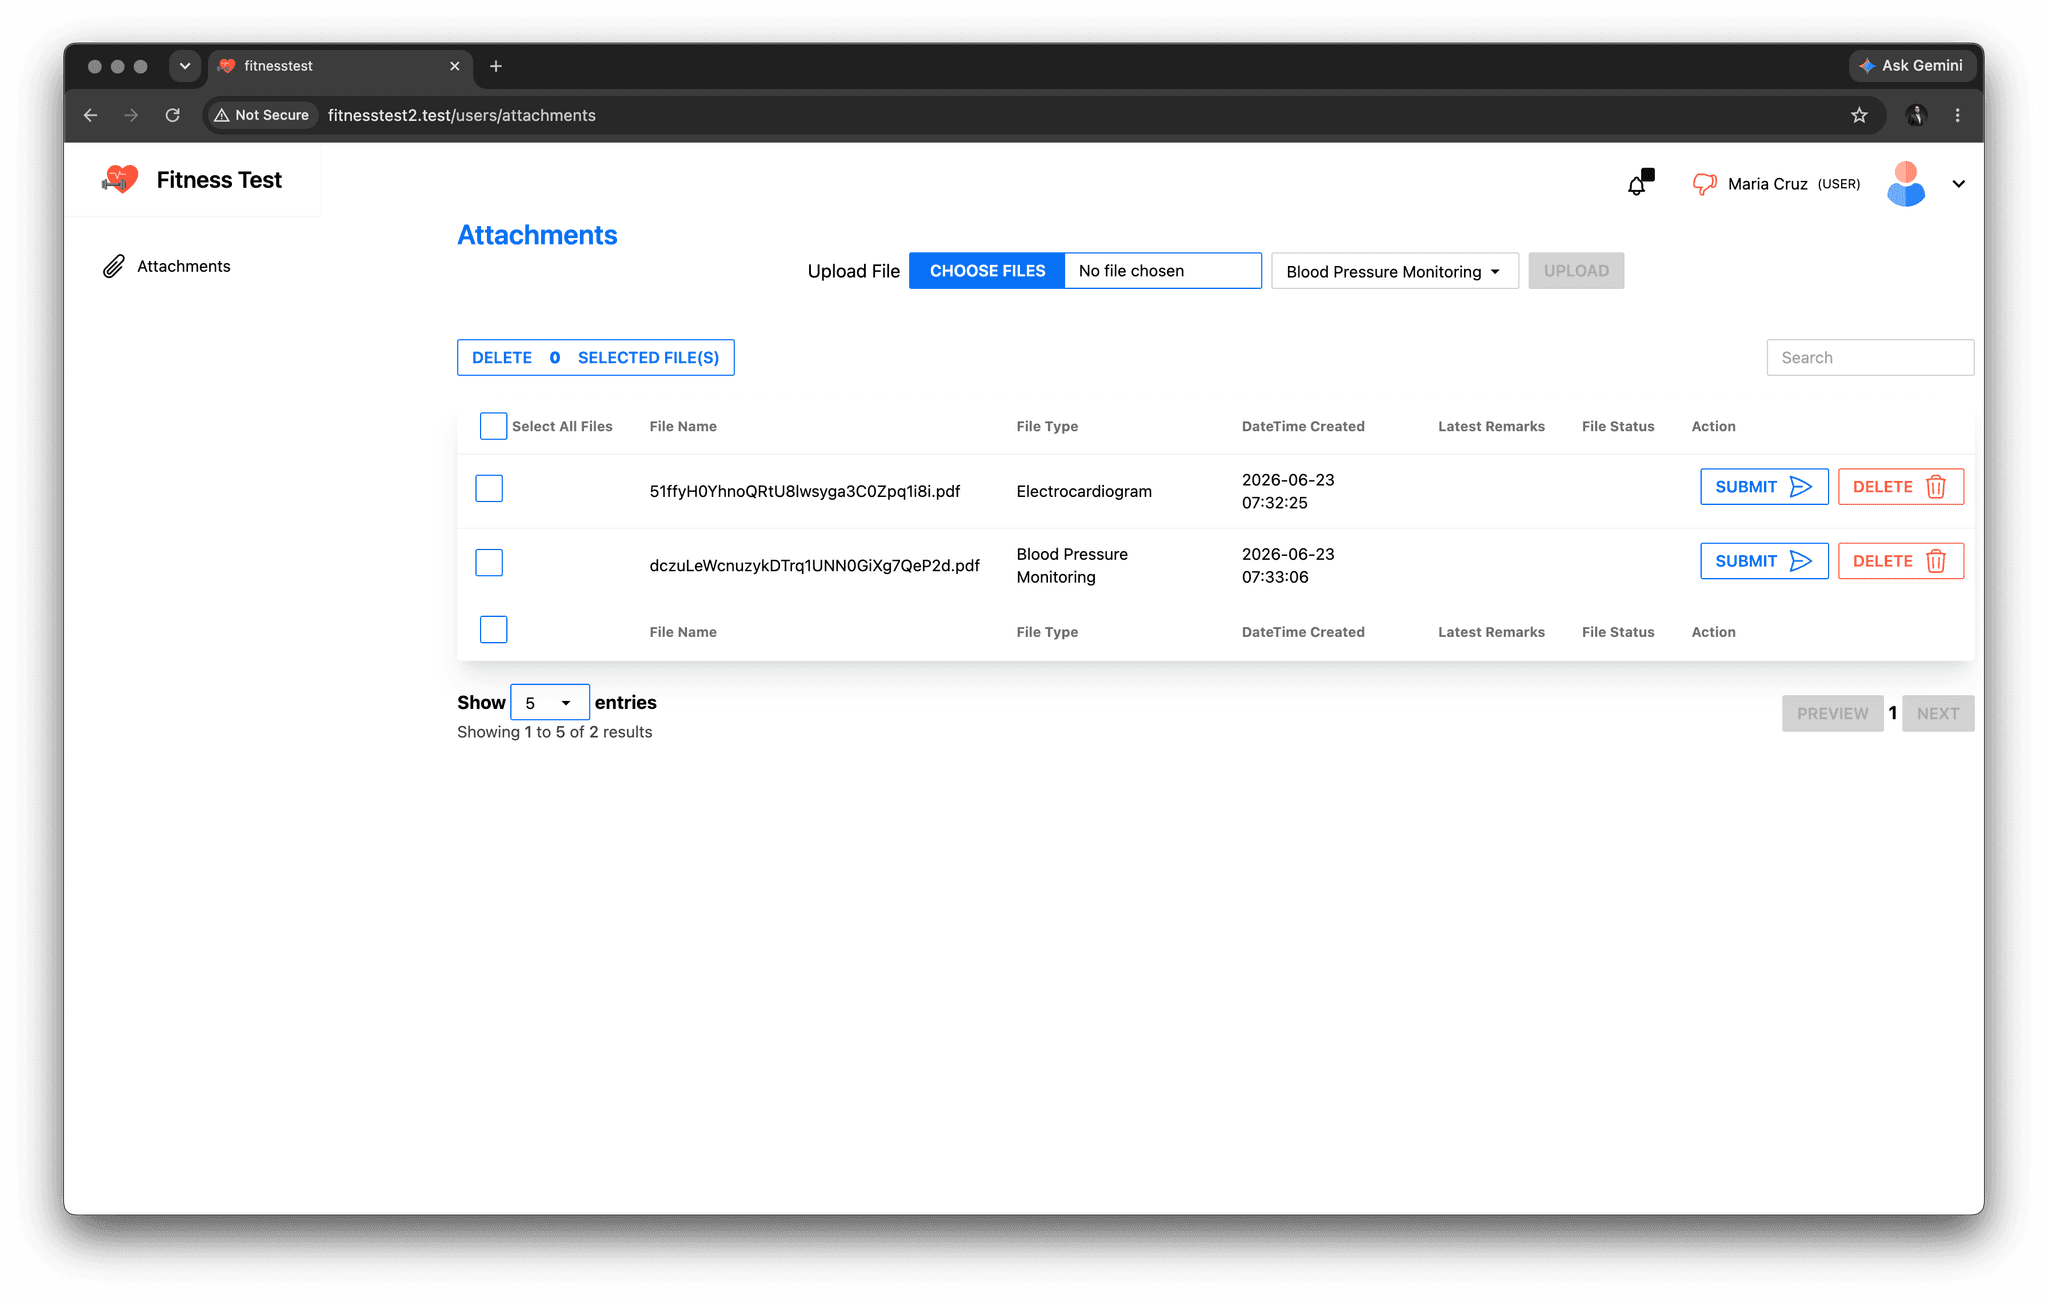
Task: Click the Ask Gemini button
Action: click(x=1911, y=65)
